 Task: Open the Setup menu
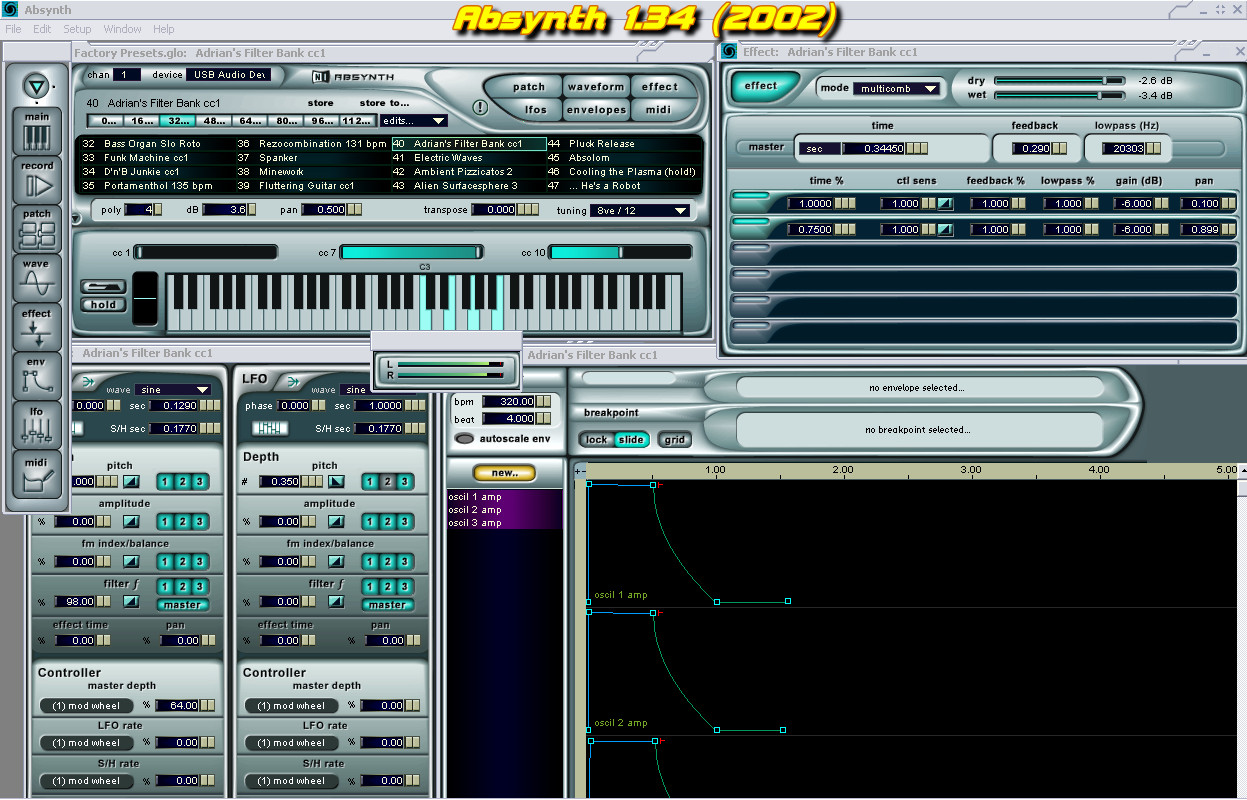pyautogui.click(x=77, y=29)
